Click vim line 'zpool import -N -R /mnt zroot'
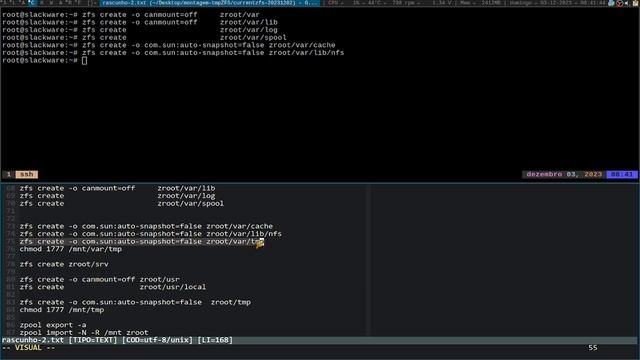Screen dimensions: 640x360 [x=84, y=333]
